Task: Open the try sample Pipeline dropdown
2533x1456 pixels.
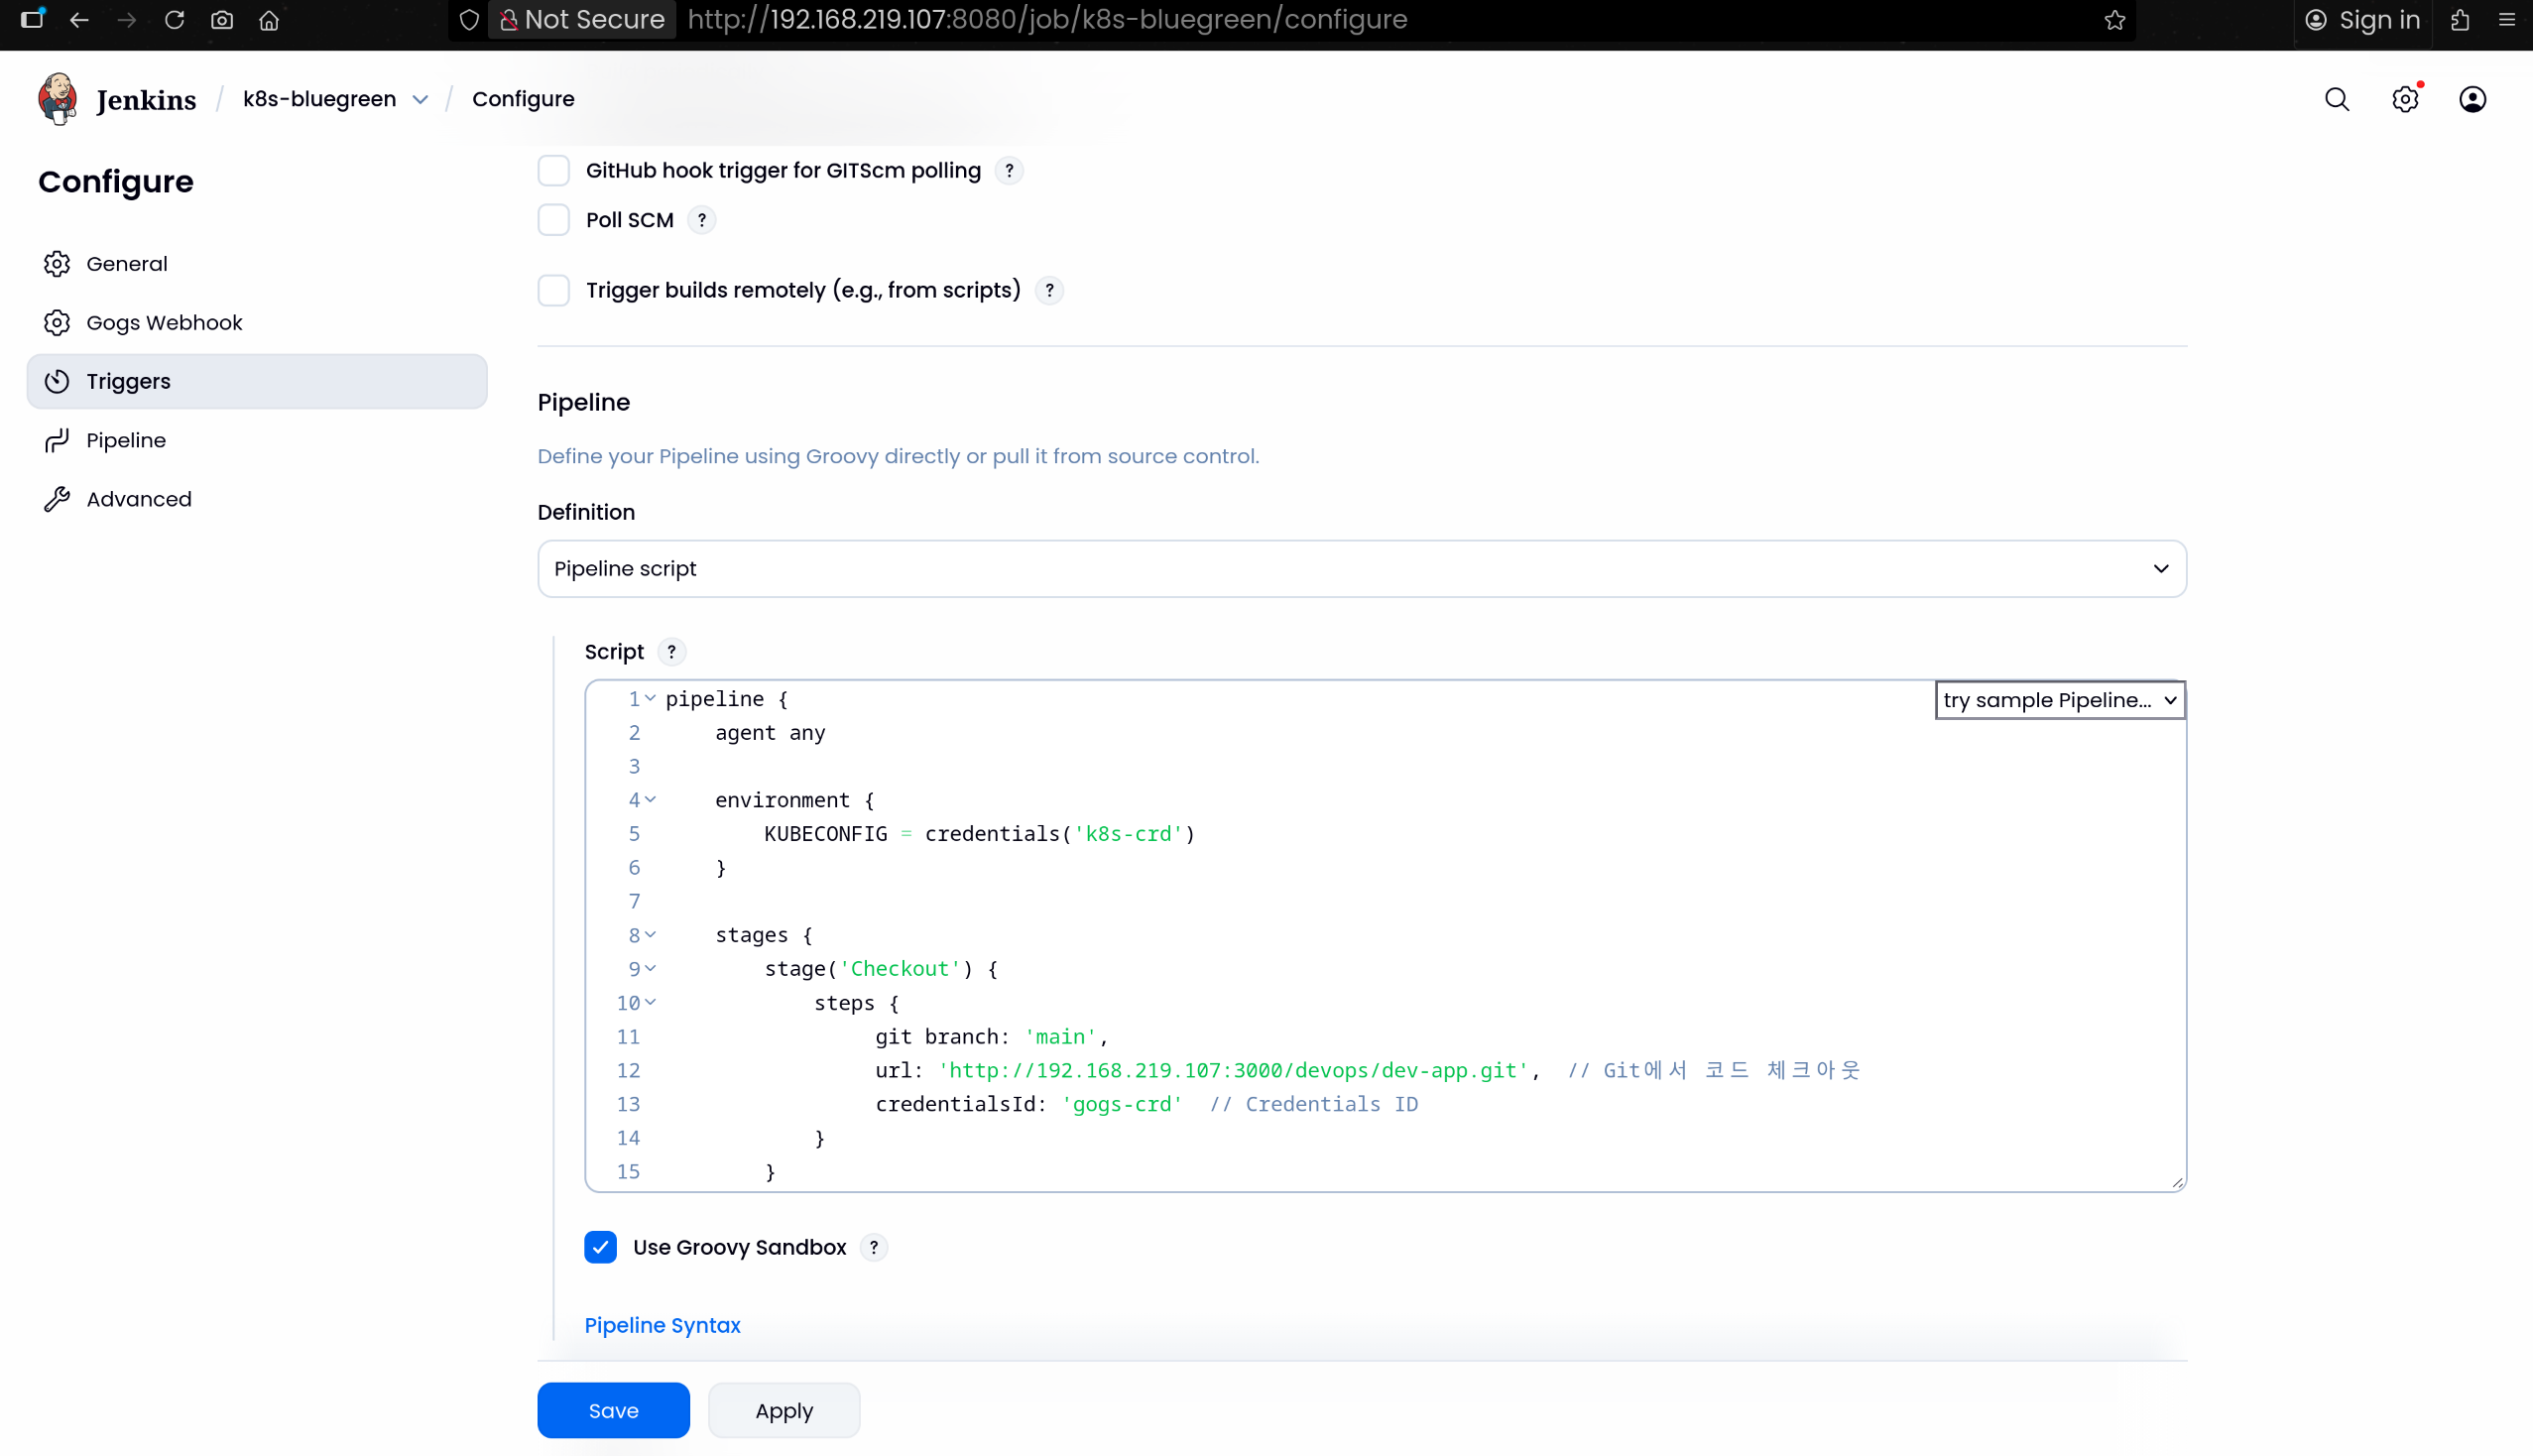Action: 2059,700
